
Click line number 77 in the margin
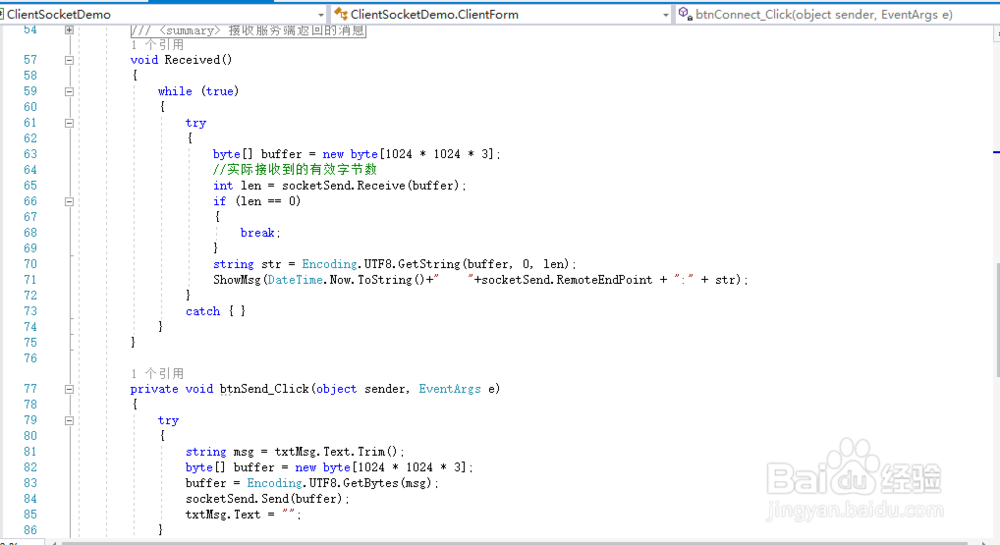pos(30,389)
